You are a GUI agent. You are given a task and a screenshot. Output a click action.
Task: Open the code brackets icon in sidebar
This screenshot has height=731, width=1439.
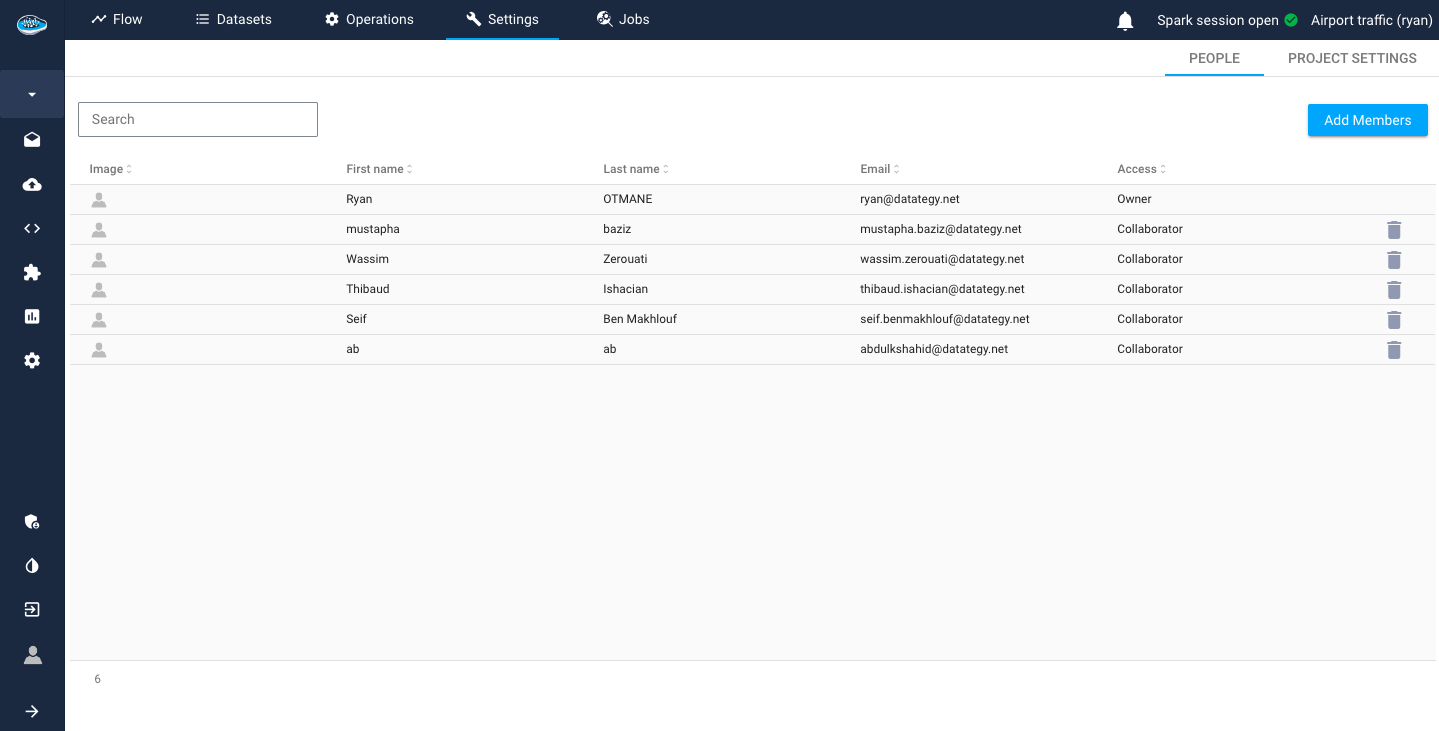pyautogui.click(x=32, y=228)
